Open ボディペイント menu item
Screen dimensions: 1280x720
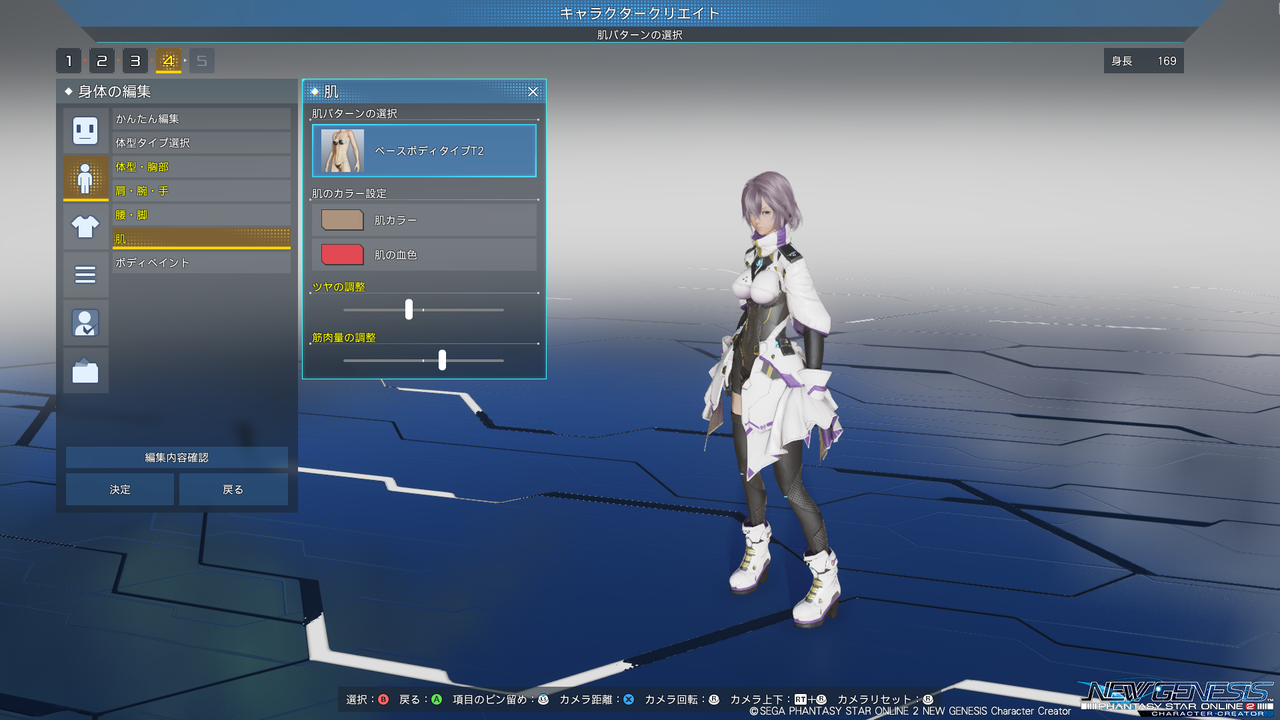[x=201, y=263]
